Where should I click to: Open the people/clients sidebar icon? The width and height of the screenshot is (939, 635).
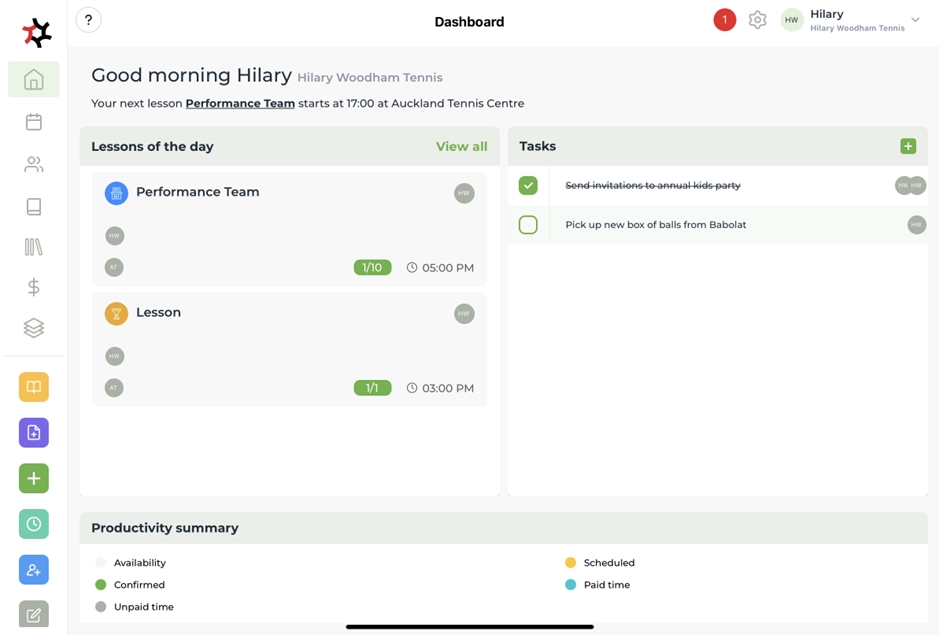pyautogui.click(x=33, y=164)
